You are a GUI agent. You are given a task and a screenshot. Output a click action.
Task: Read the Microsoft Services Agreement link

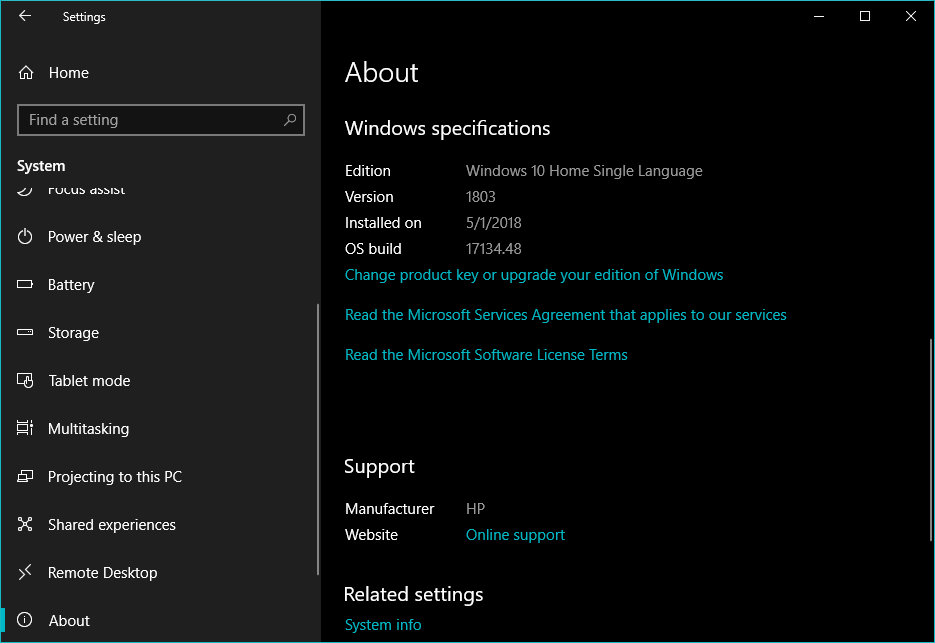tap(565, 315)
